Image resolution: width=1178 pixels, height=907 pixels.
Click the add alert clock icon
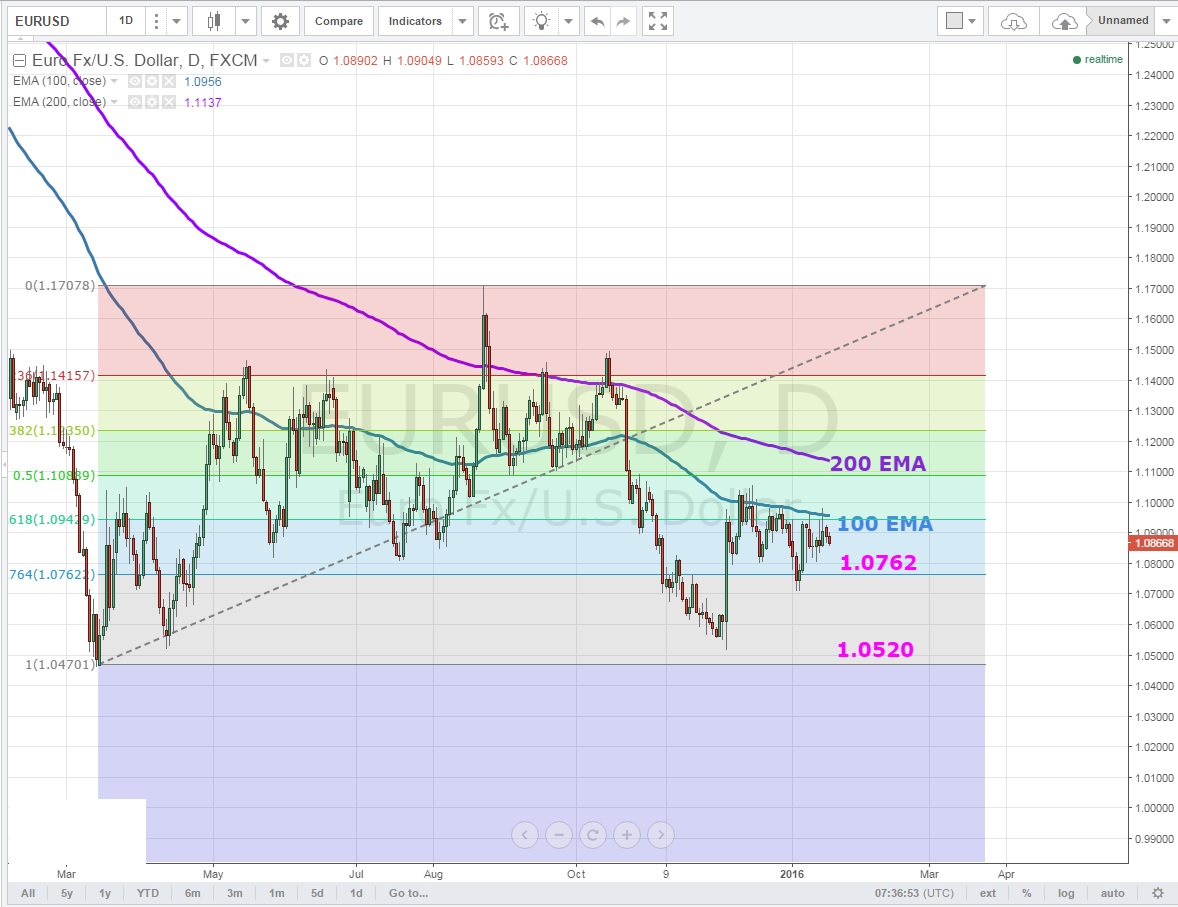[x=498, y=21]
